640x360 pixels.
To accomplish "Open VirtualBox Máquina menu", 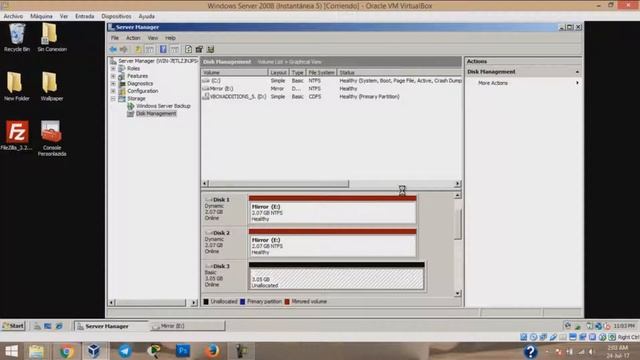I will click(x=41, y=16).
